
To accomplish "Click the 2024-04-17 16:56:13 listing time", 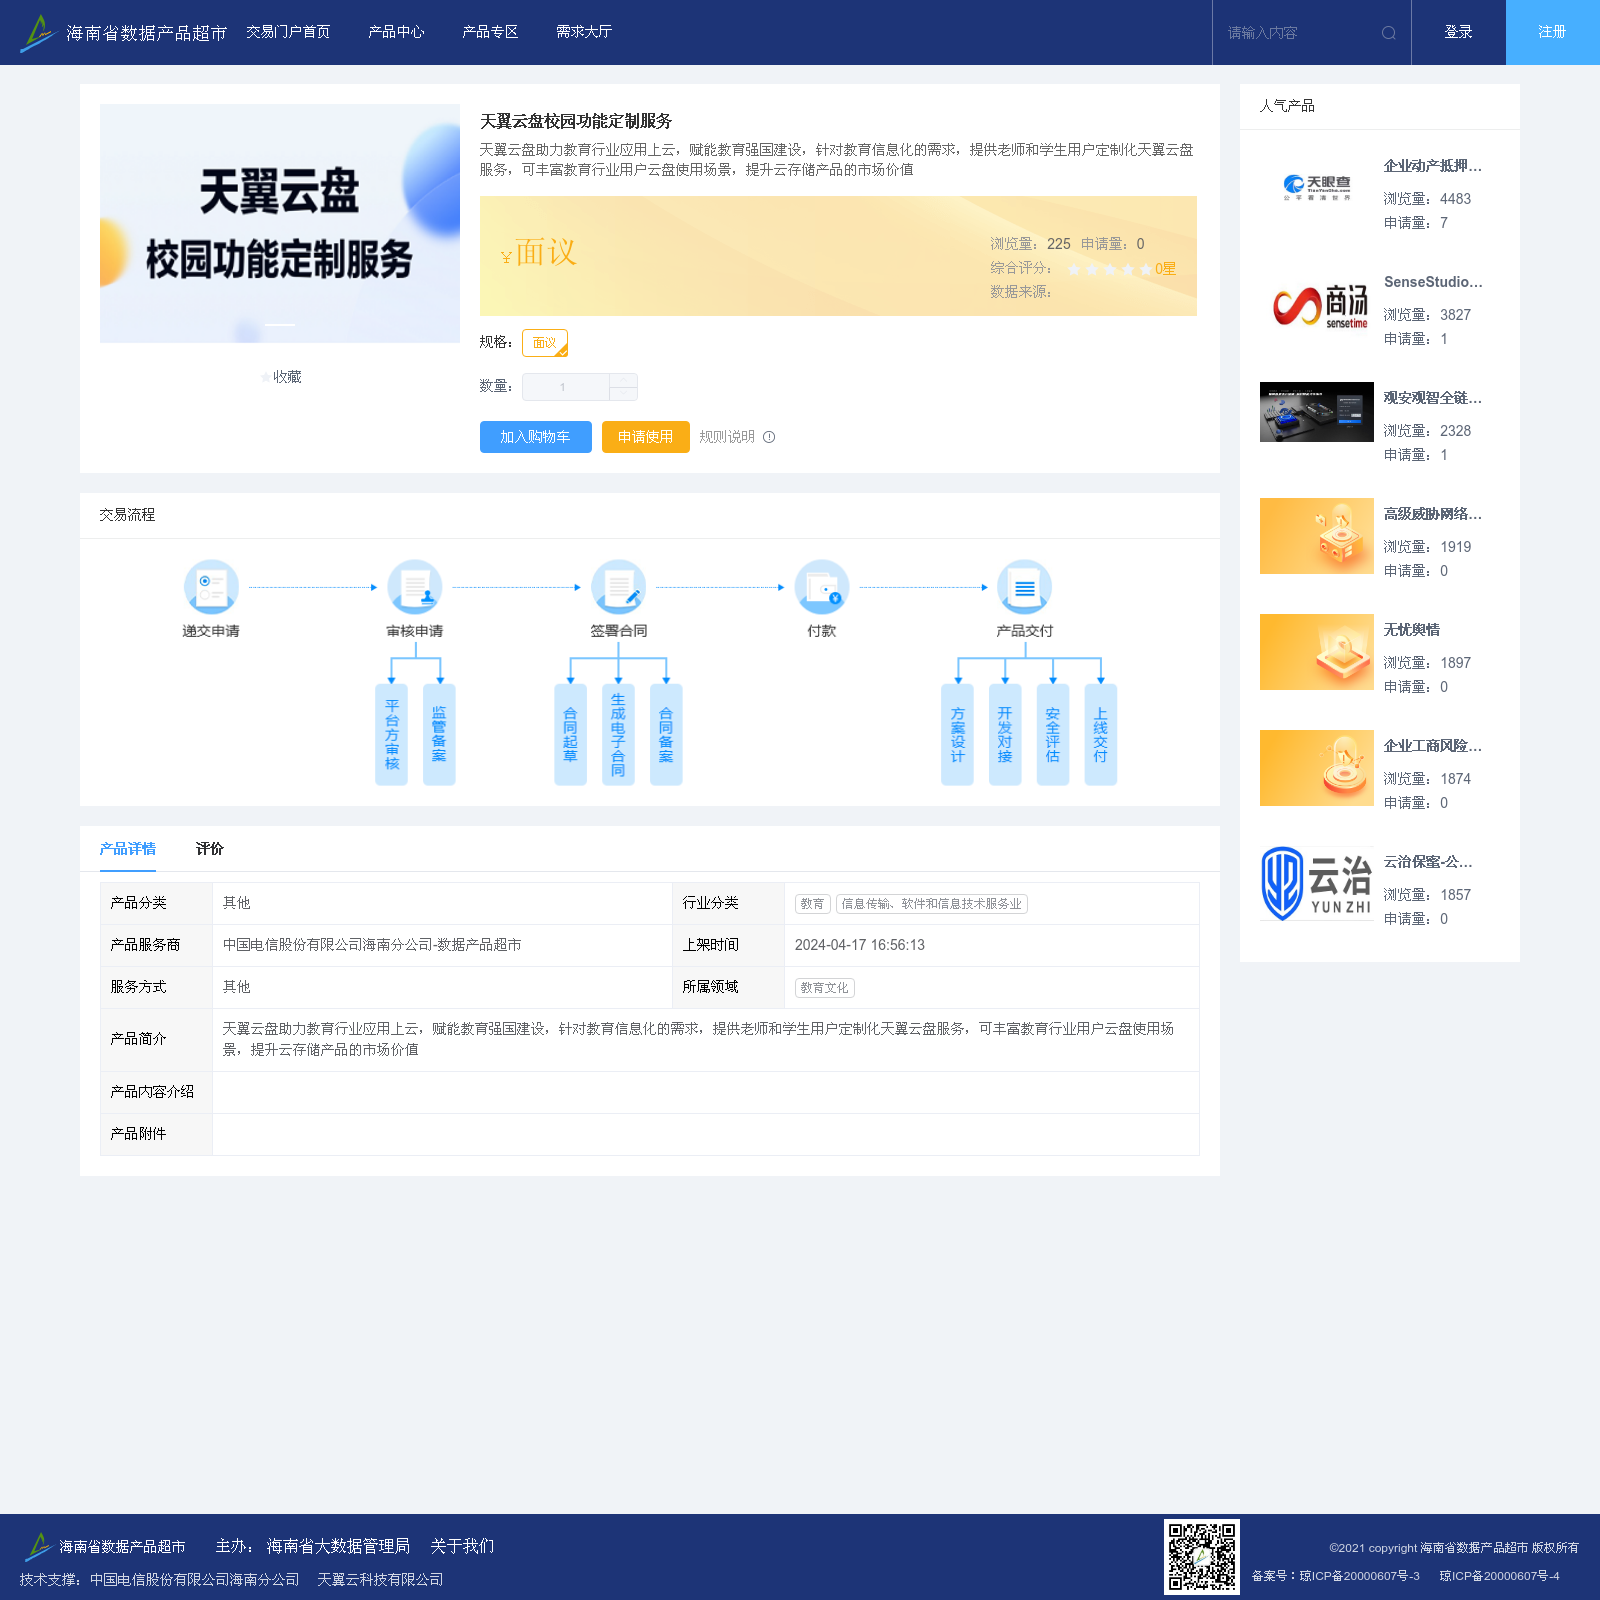I will click(x=860, y=945).
